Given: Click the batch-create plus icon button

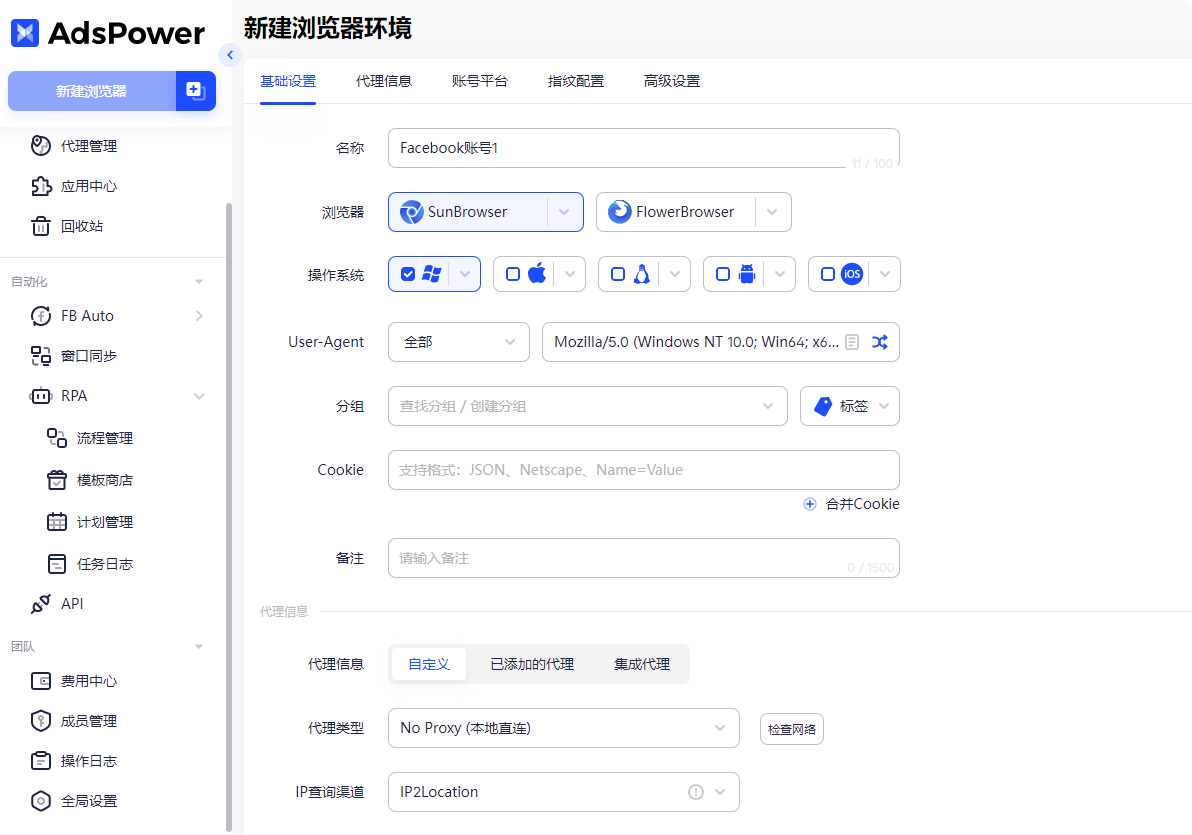Looking at the screenshot, I should tap(196, 91).
